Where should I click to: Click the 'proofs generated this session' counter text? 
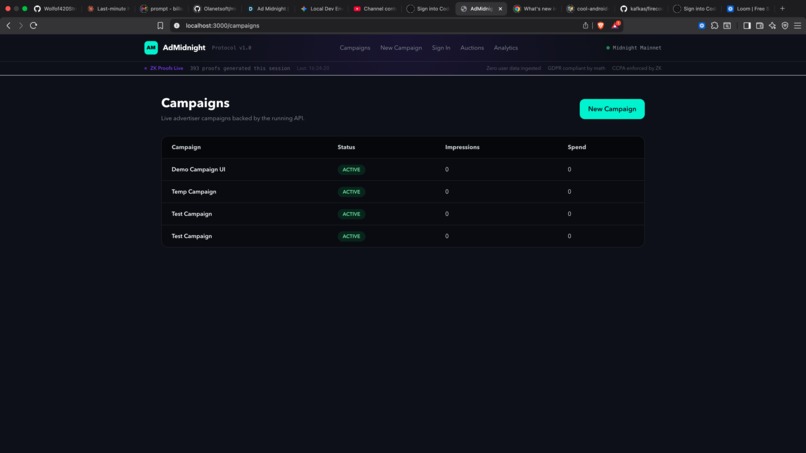(x=240, y=68)
